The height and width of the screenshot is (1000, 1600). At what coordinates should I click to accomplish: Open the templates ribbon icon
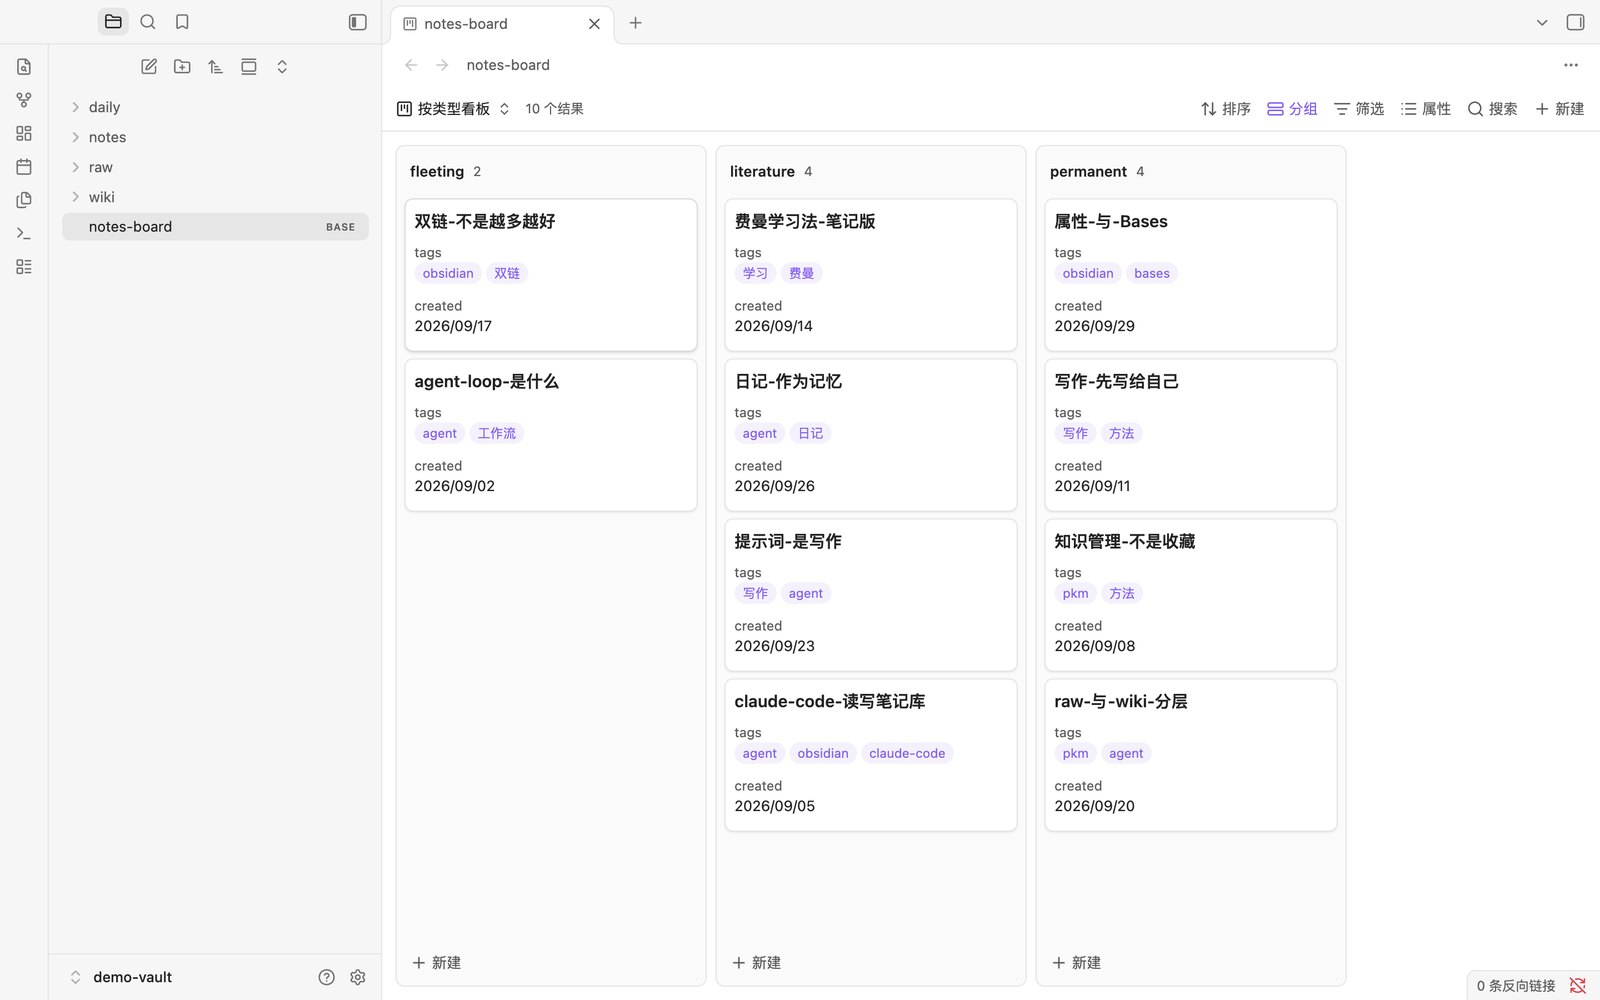click(24, 200)
